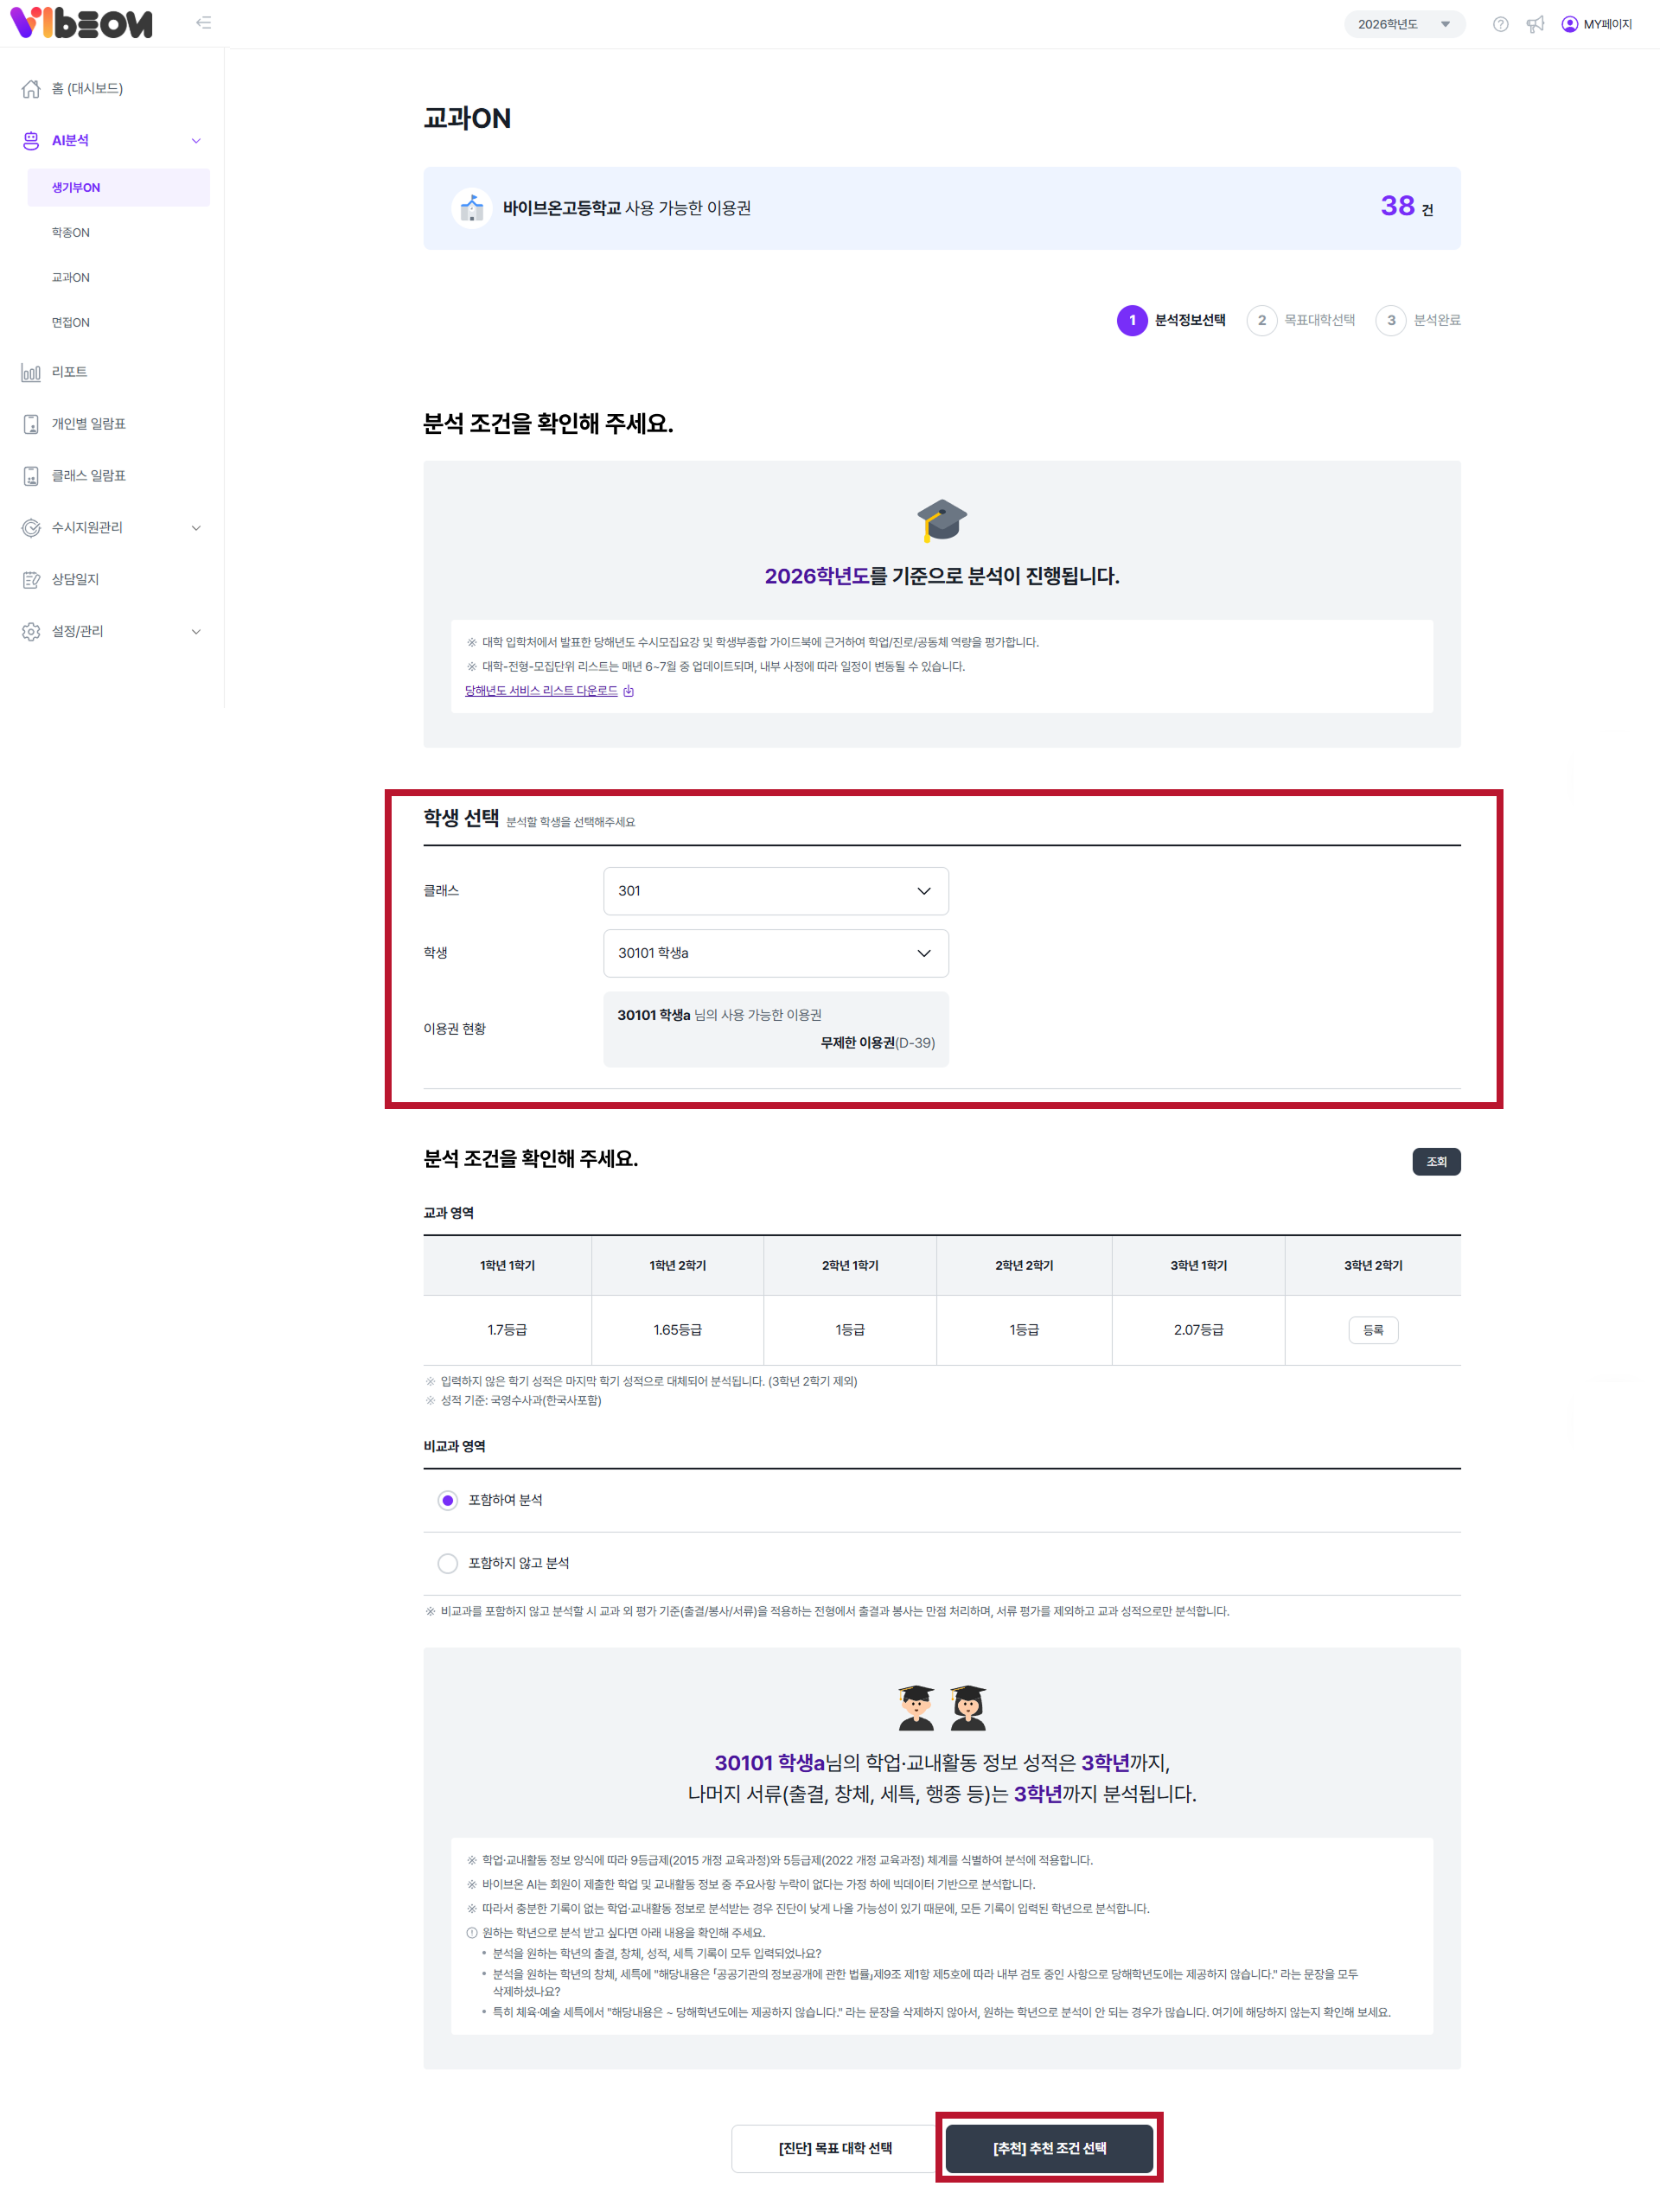Viewport: 1660px width, 2212px height.
Task: Click the MY페이지 user profile icon
Action: point(1569,24)
